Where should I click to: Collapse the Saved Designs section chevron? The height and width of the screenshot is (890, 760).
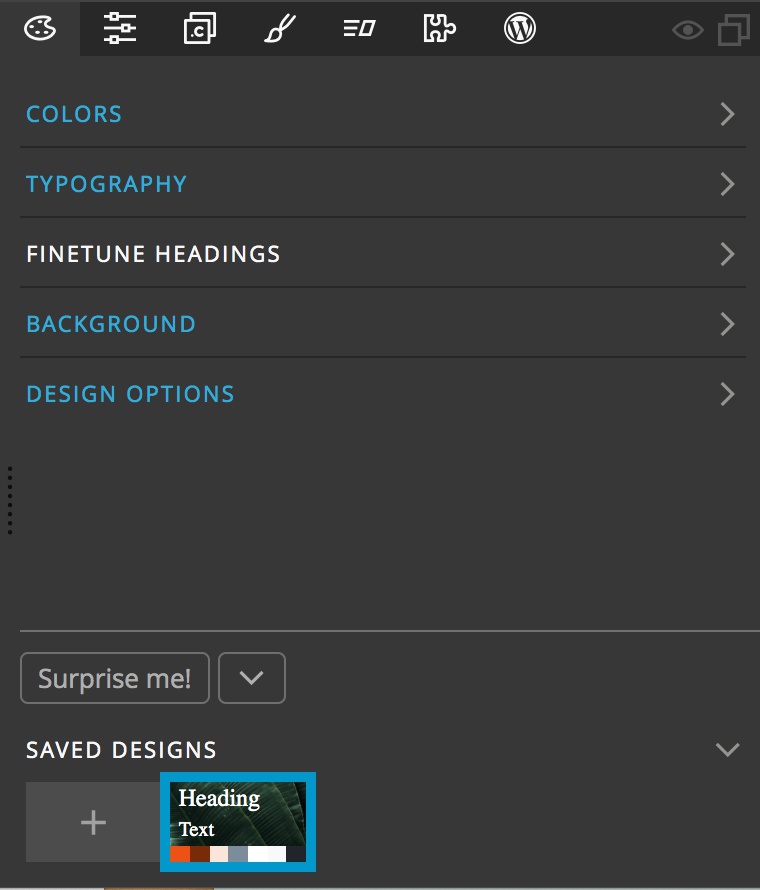pos(728,750)
